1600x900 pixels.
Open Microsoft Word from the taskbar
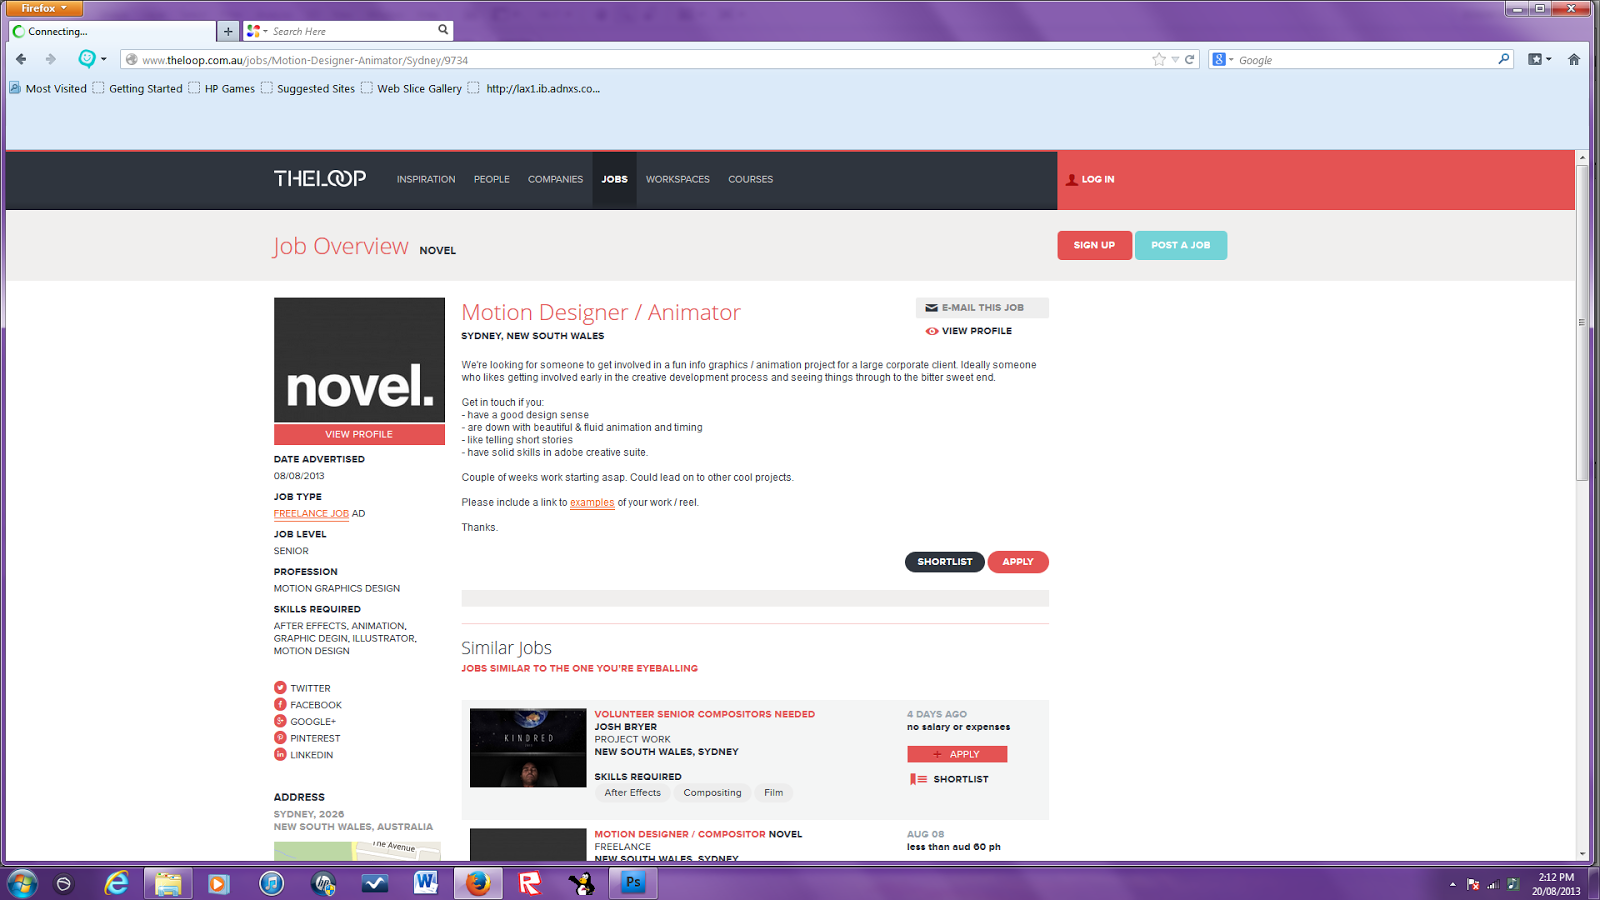[425, 883]
